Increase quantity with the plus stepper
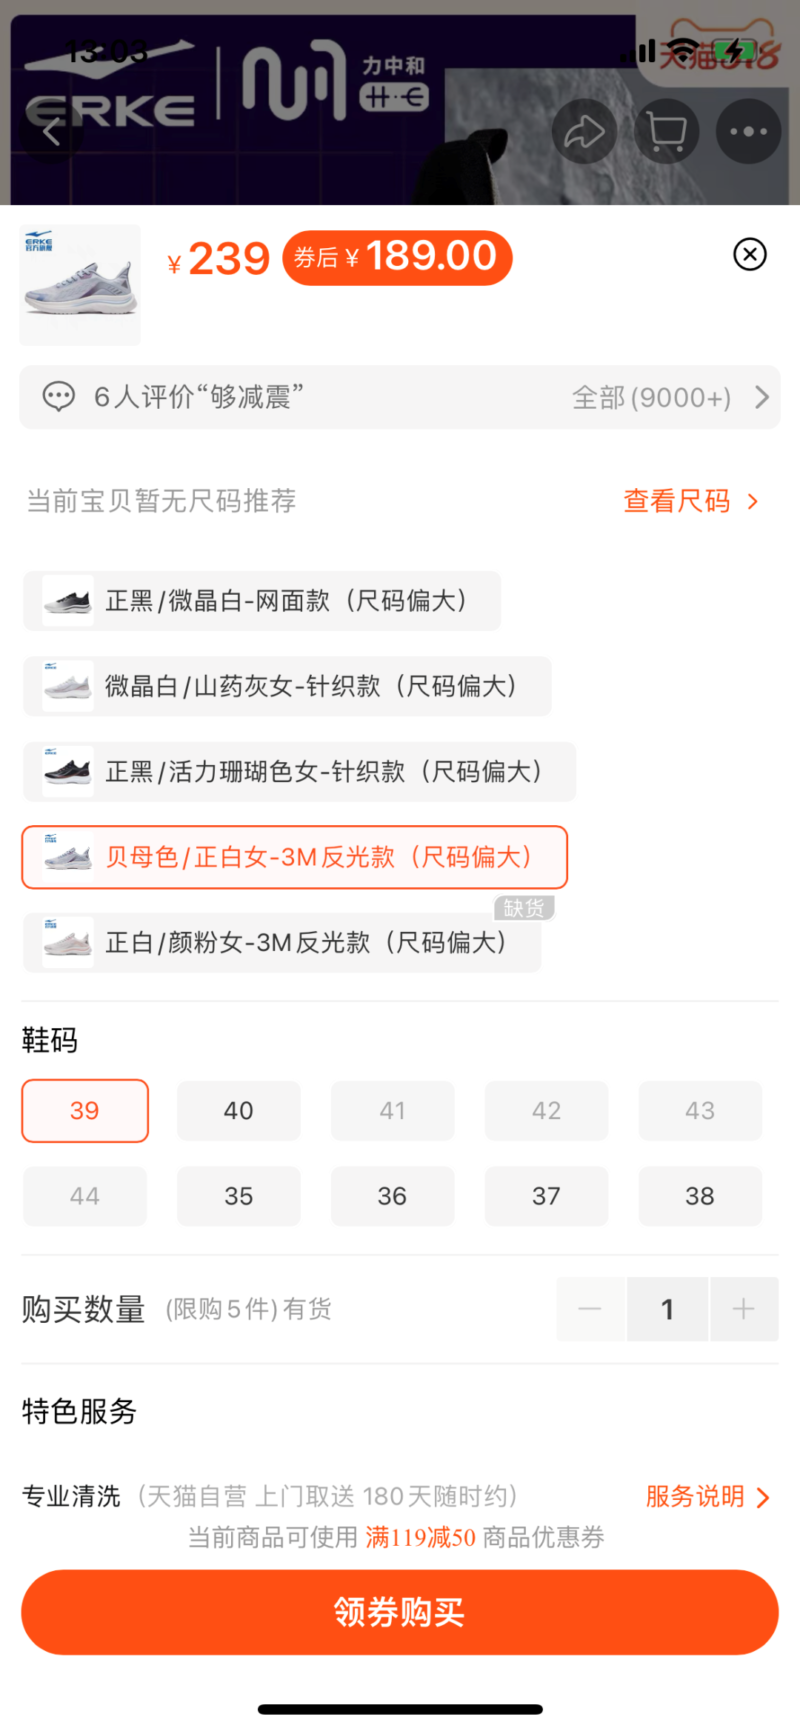Image resolution: width=800 pixels, height=1731 pixels. [744, 1308]
